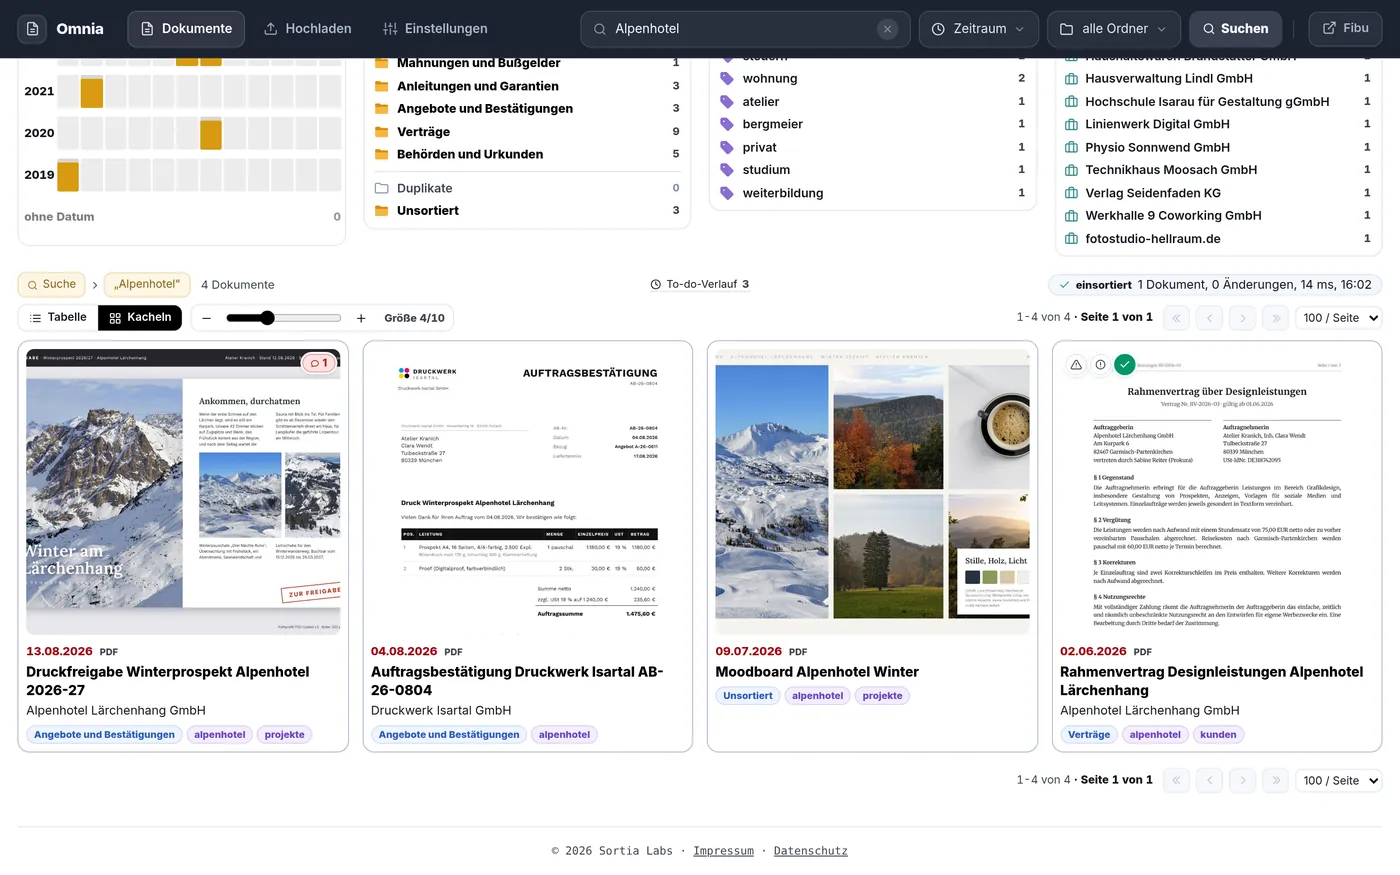Viewport: 1400px width, 875px height.
Task: Switch to Kacheln view
Action: point(140,318)
